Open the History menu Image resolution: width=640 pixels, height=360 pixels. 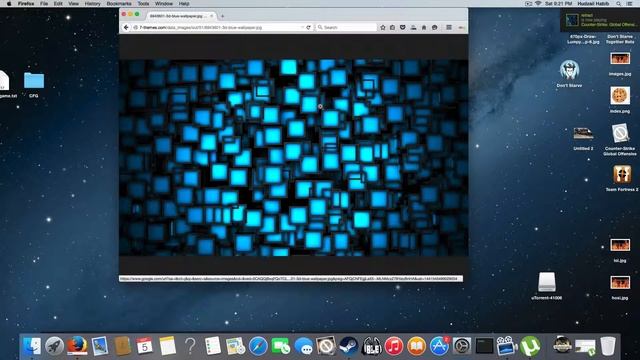pos(92,4)
